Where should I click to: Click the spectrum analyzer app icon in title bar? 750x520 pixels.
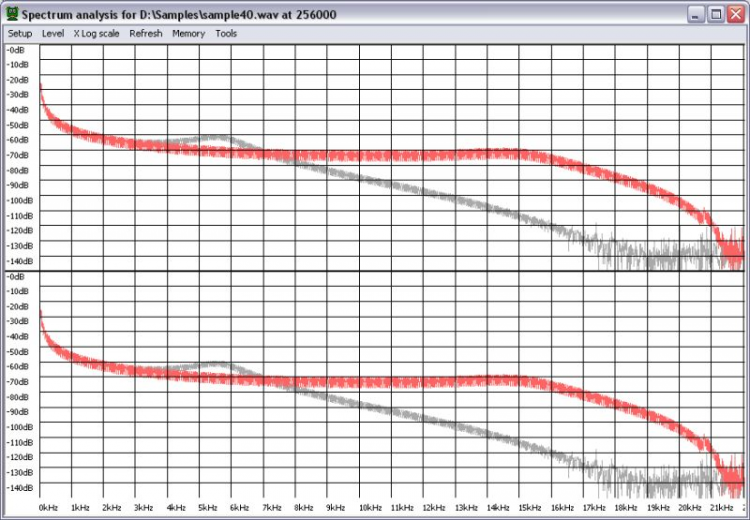11,15
